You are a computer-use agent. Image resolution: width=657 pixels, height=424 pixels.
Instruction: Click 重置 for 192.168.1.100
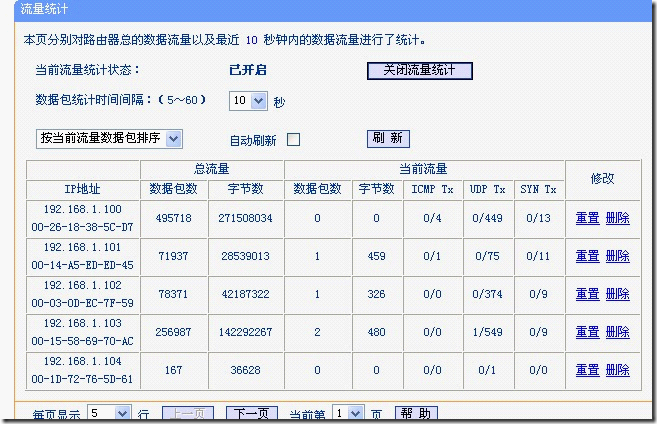coord(587,218)
